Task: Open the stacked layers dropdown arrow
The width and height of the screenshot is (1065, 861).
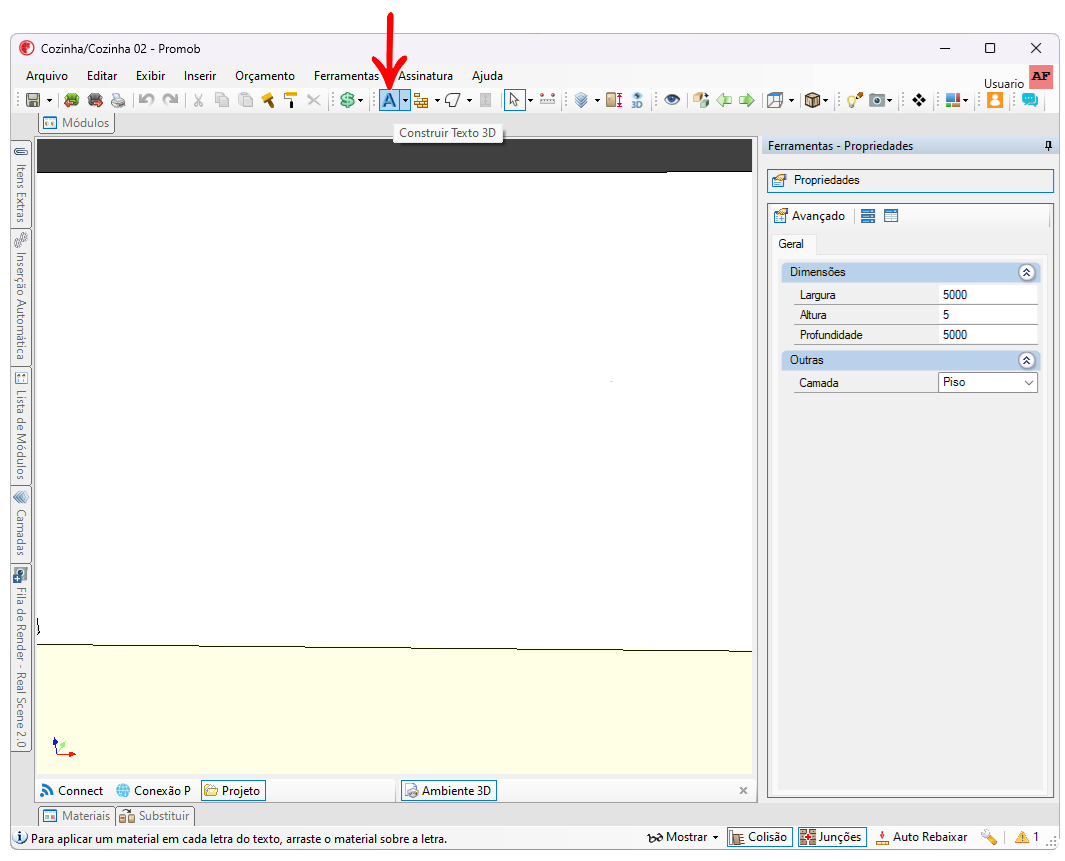Action: pos(598,100)
